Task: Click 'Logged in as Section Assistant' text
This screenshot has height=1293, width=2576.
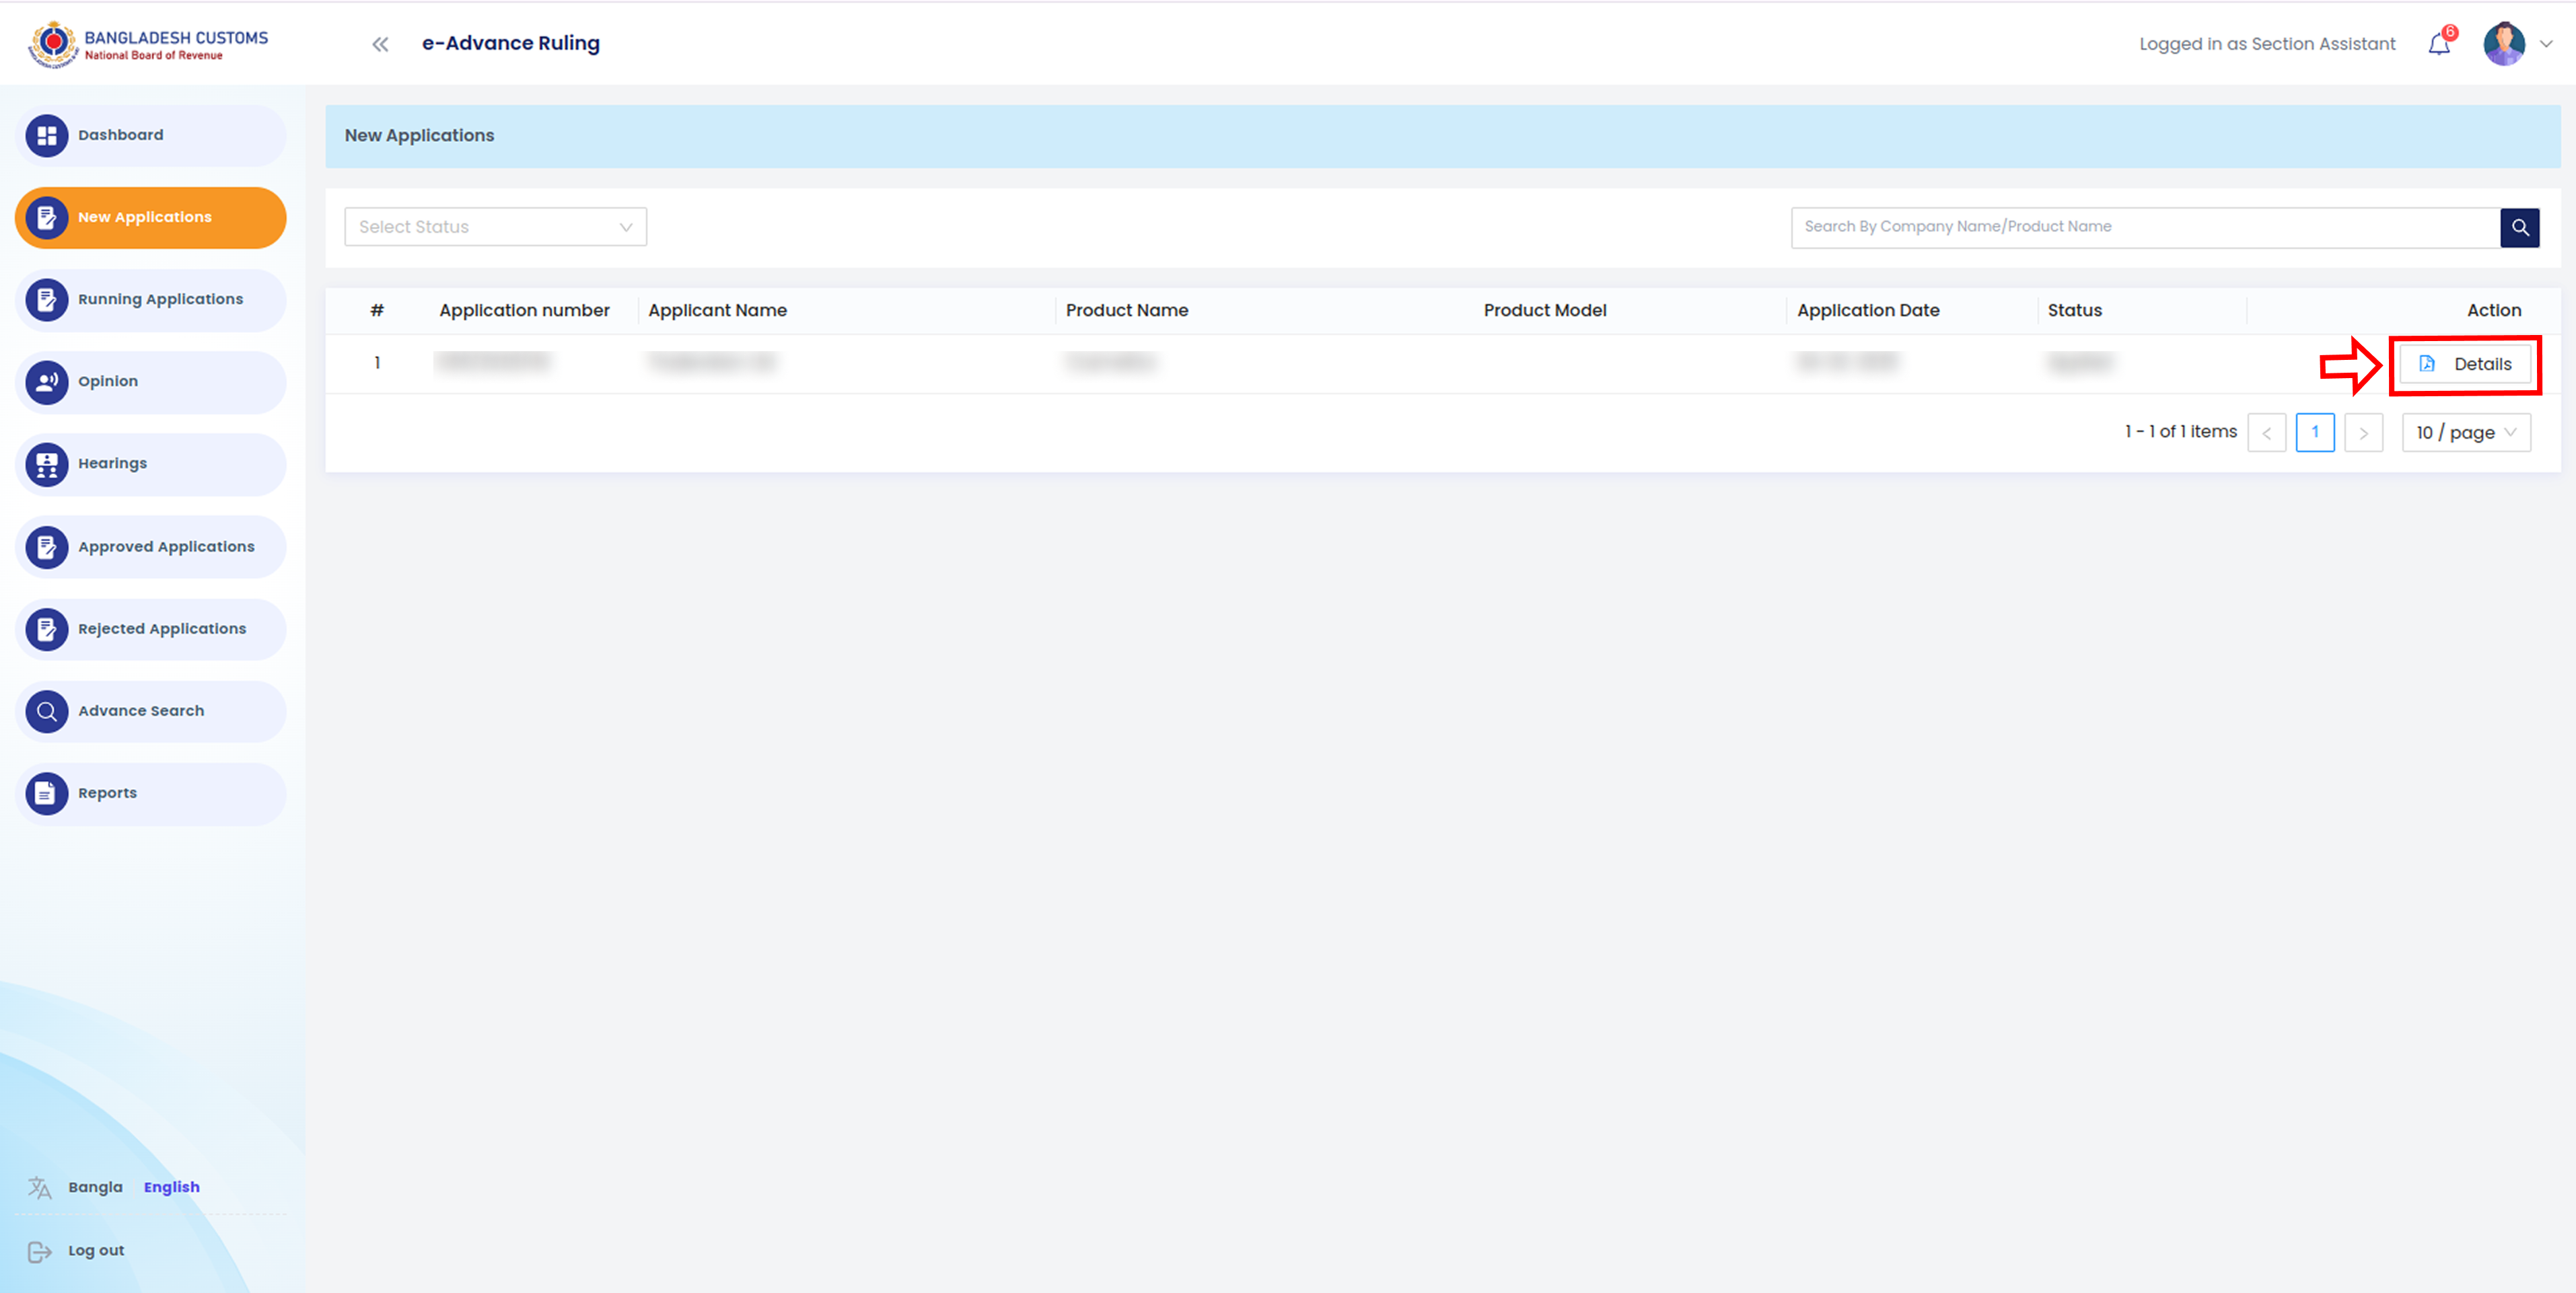Action: click(2267, 44)
